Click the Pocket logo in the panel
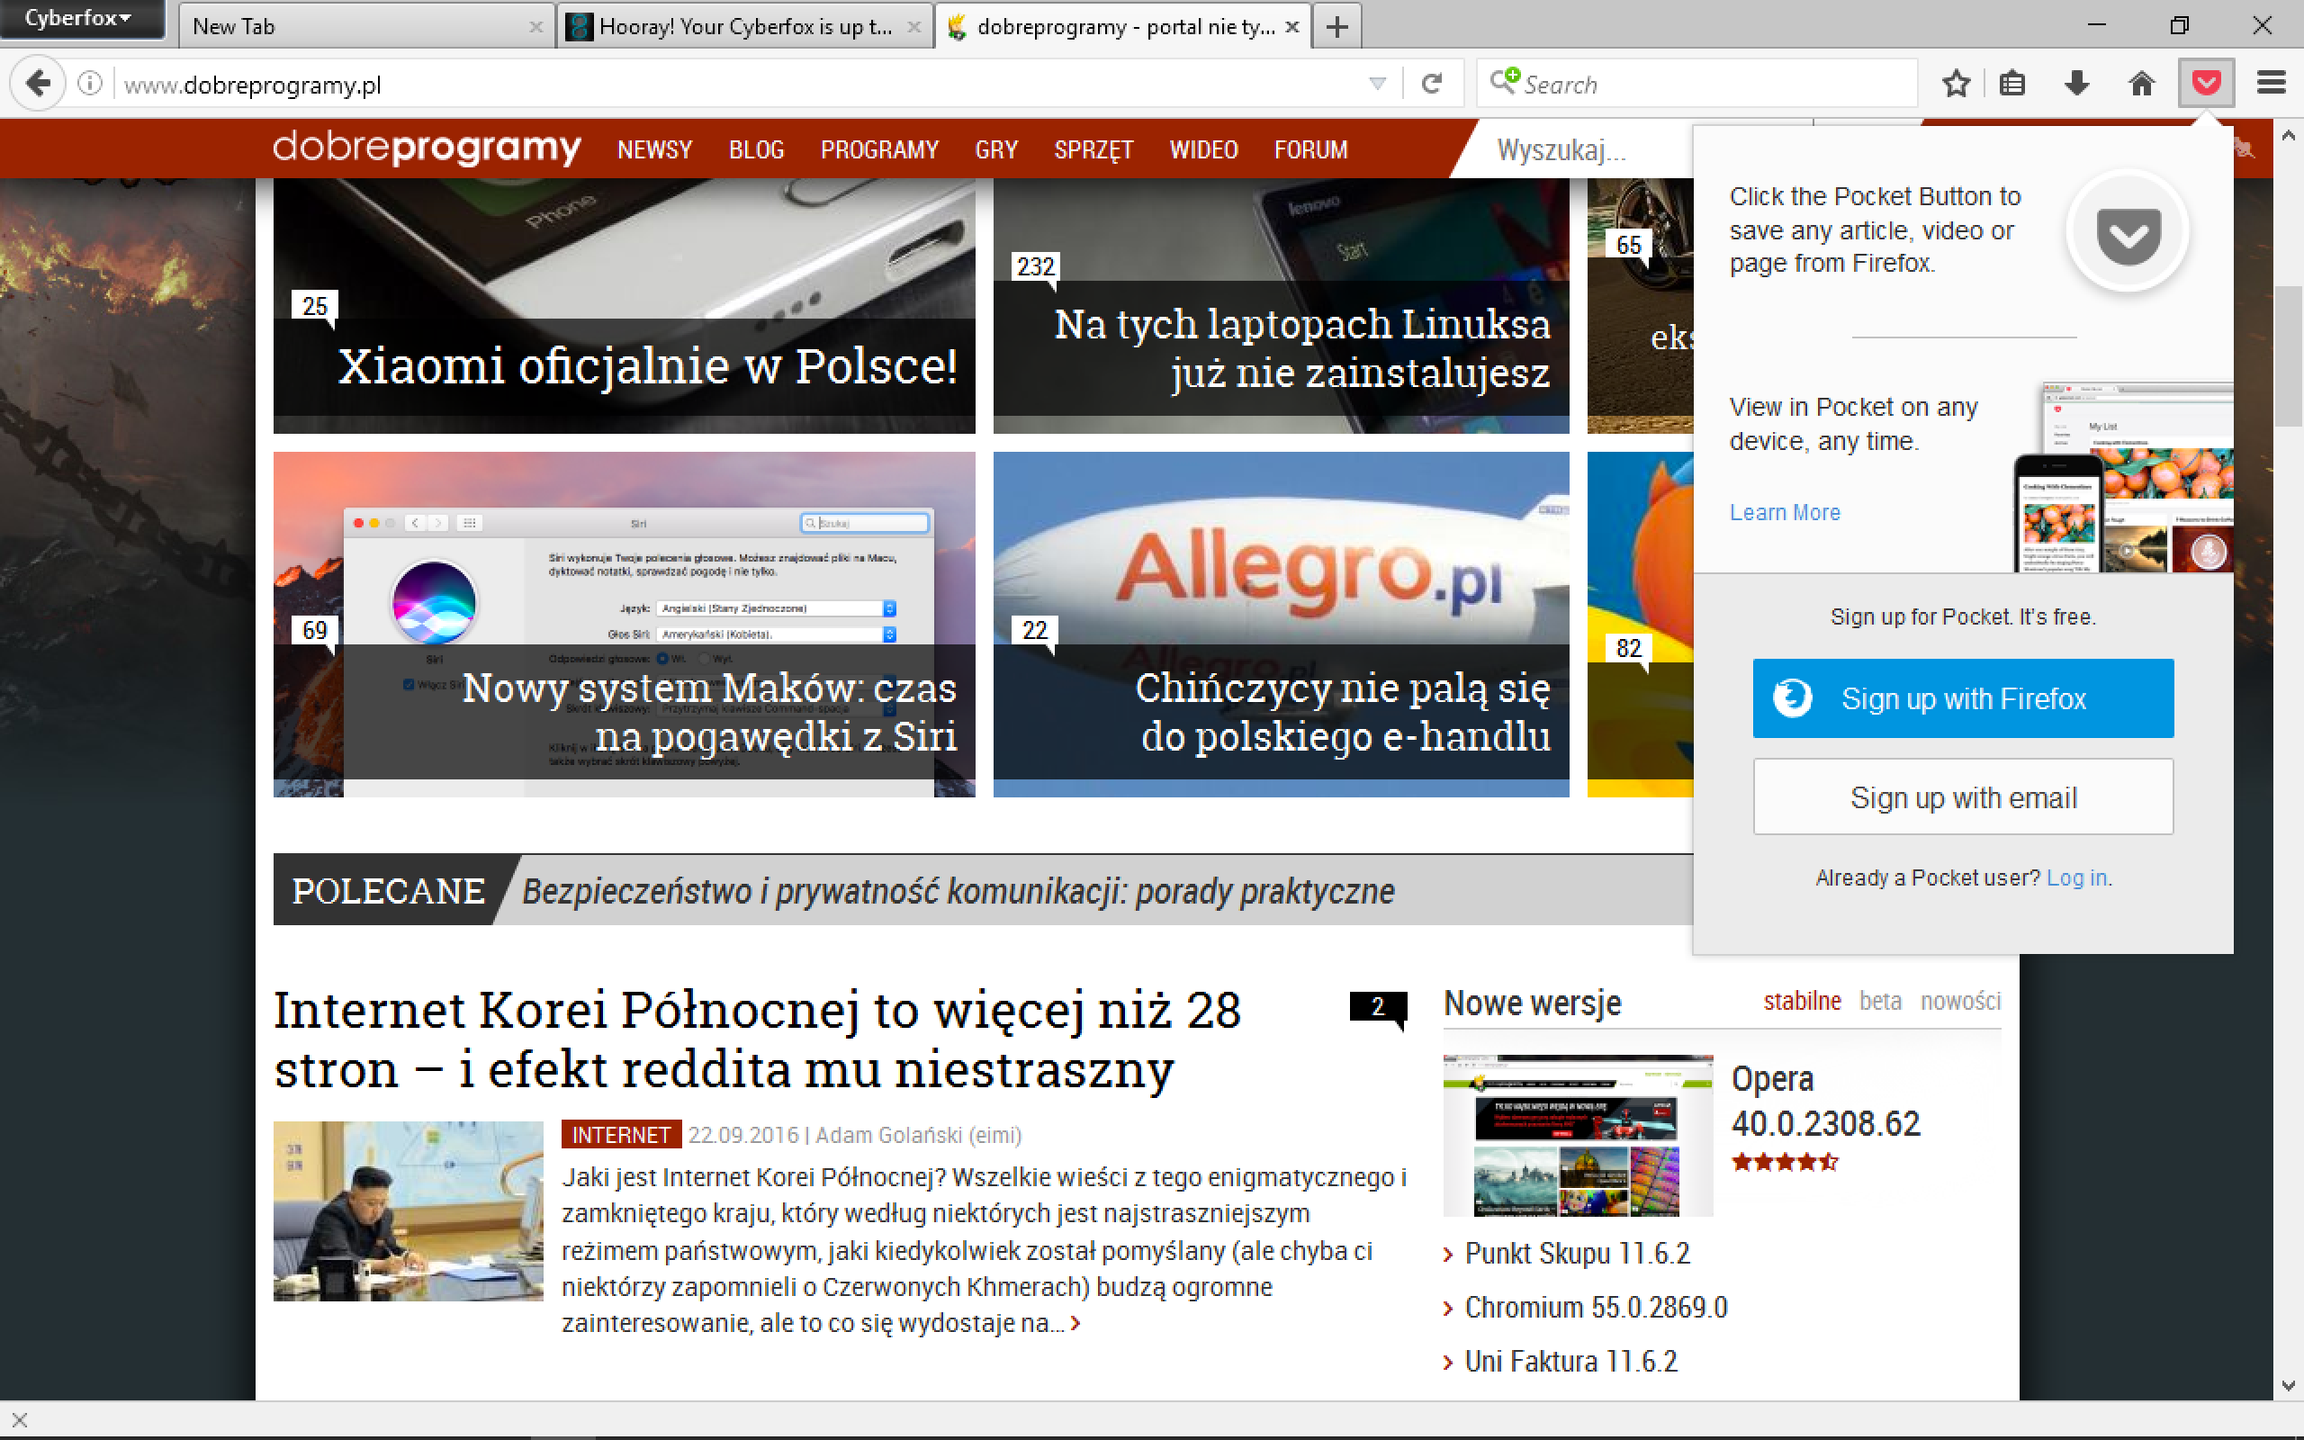Viewport: 2304px width, 1440px height. point(2128,233)
